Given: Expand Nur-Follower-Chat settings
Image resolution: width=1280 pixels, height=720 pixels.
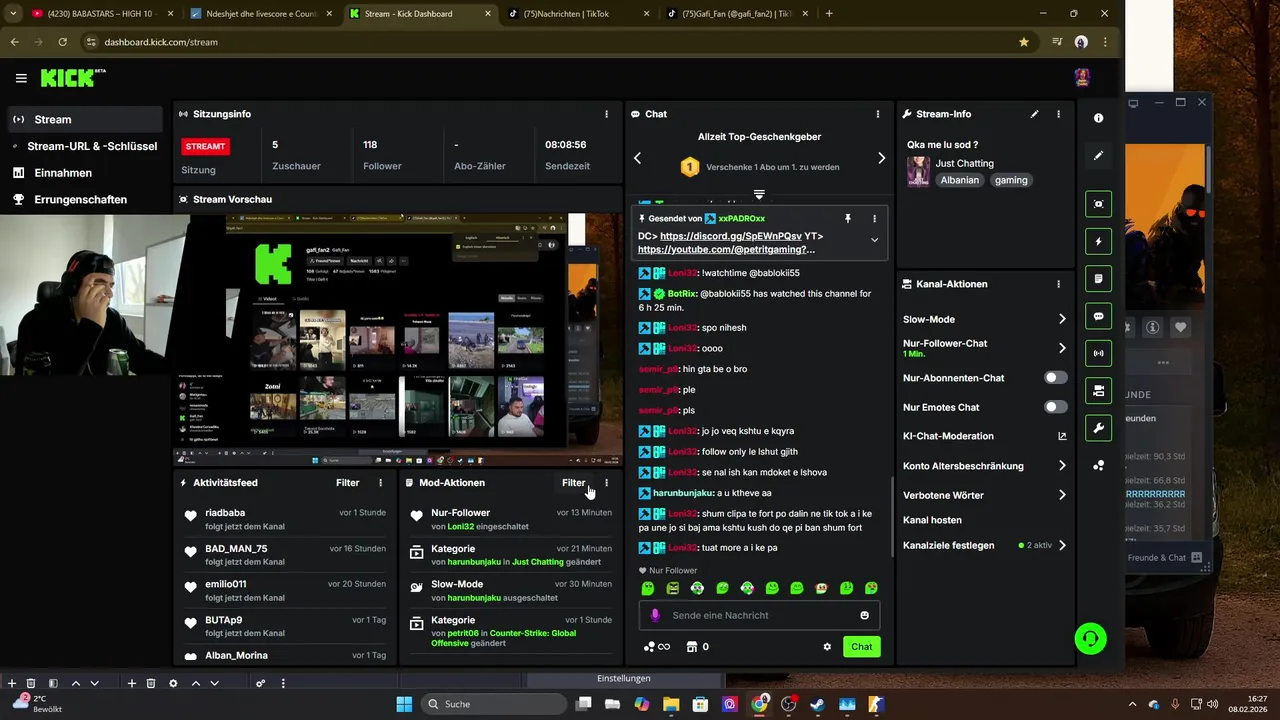Looking at the screenshot, I should coord(1062,348).
